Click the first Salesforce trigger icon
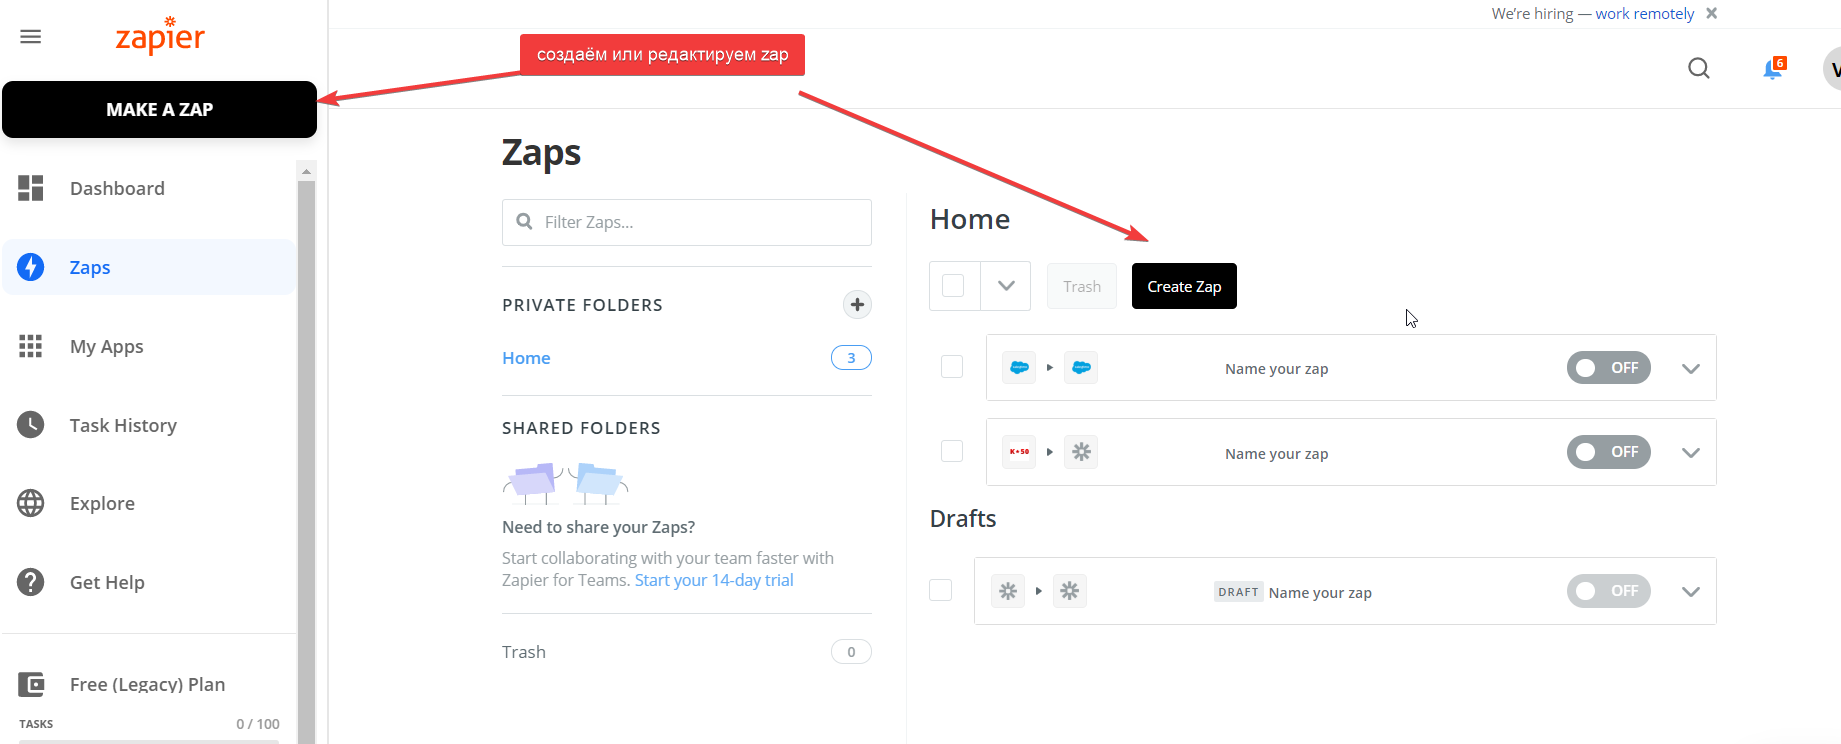1841x744 pixels. [1019, 368]
